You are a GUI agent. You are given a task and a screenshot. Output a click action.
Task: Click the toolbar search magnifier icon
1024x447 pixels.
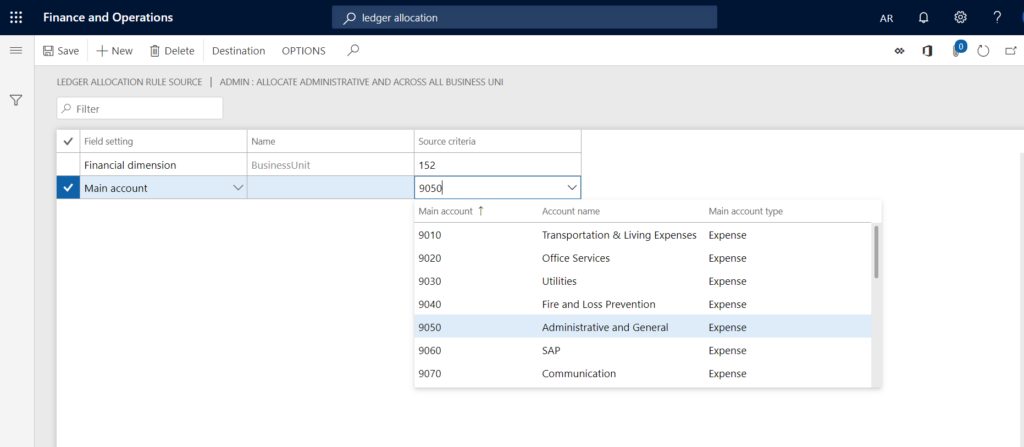coord(353,51)
